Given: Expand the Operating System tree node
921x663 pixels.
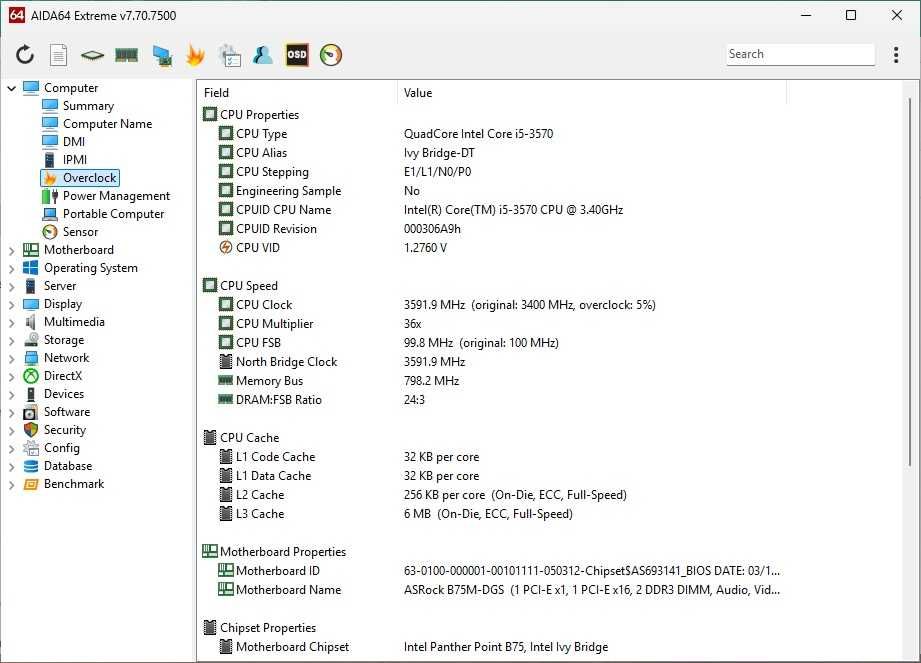Looking at the screenshot, I should tap(11, 269).
